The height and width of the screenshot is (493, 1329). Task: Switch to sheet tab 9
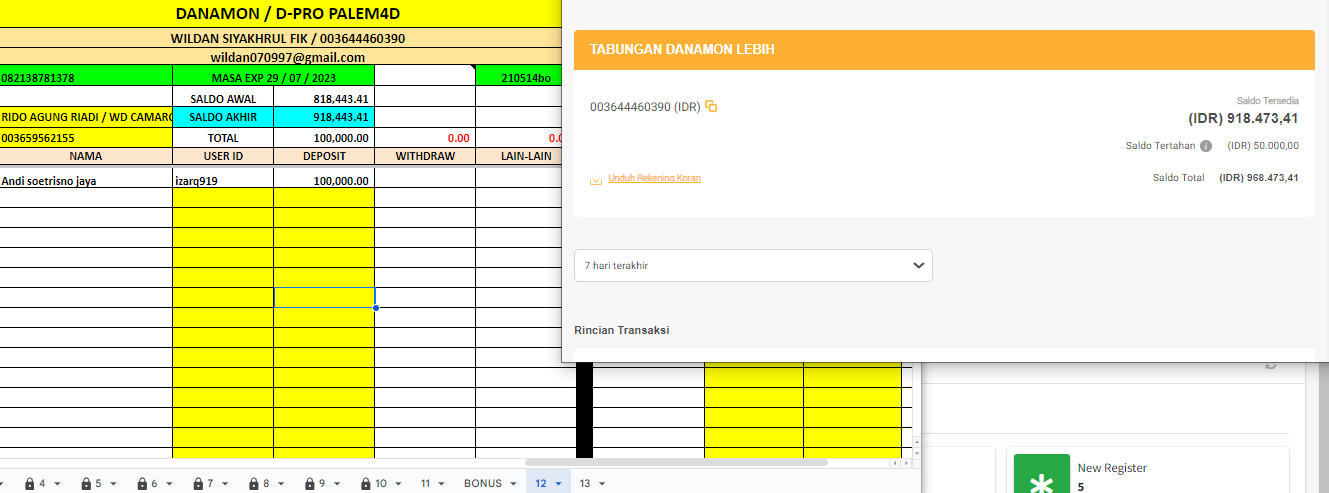tap(322, 484)
